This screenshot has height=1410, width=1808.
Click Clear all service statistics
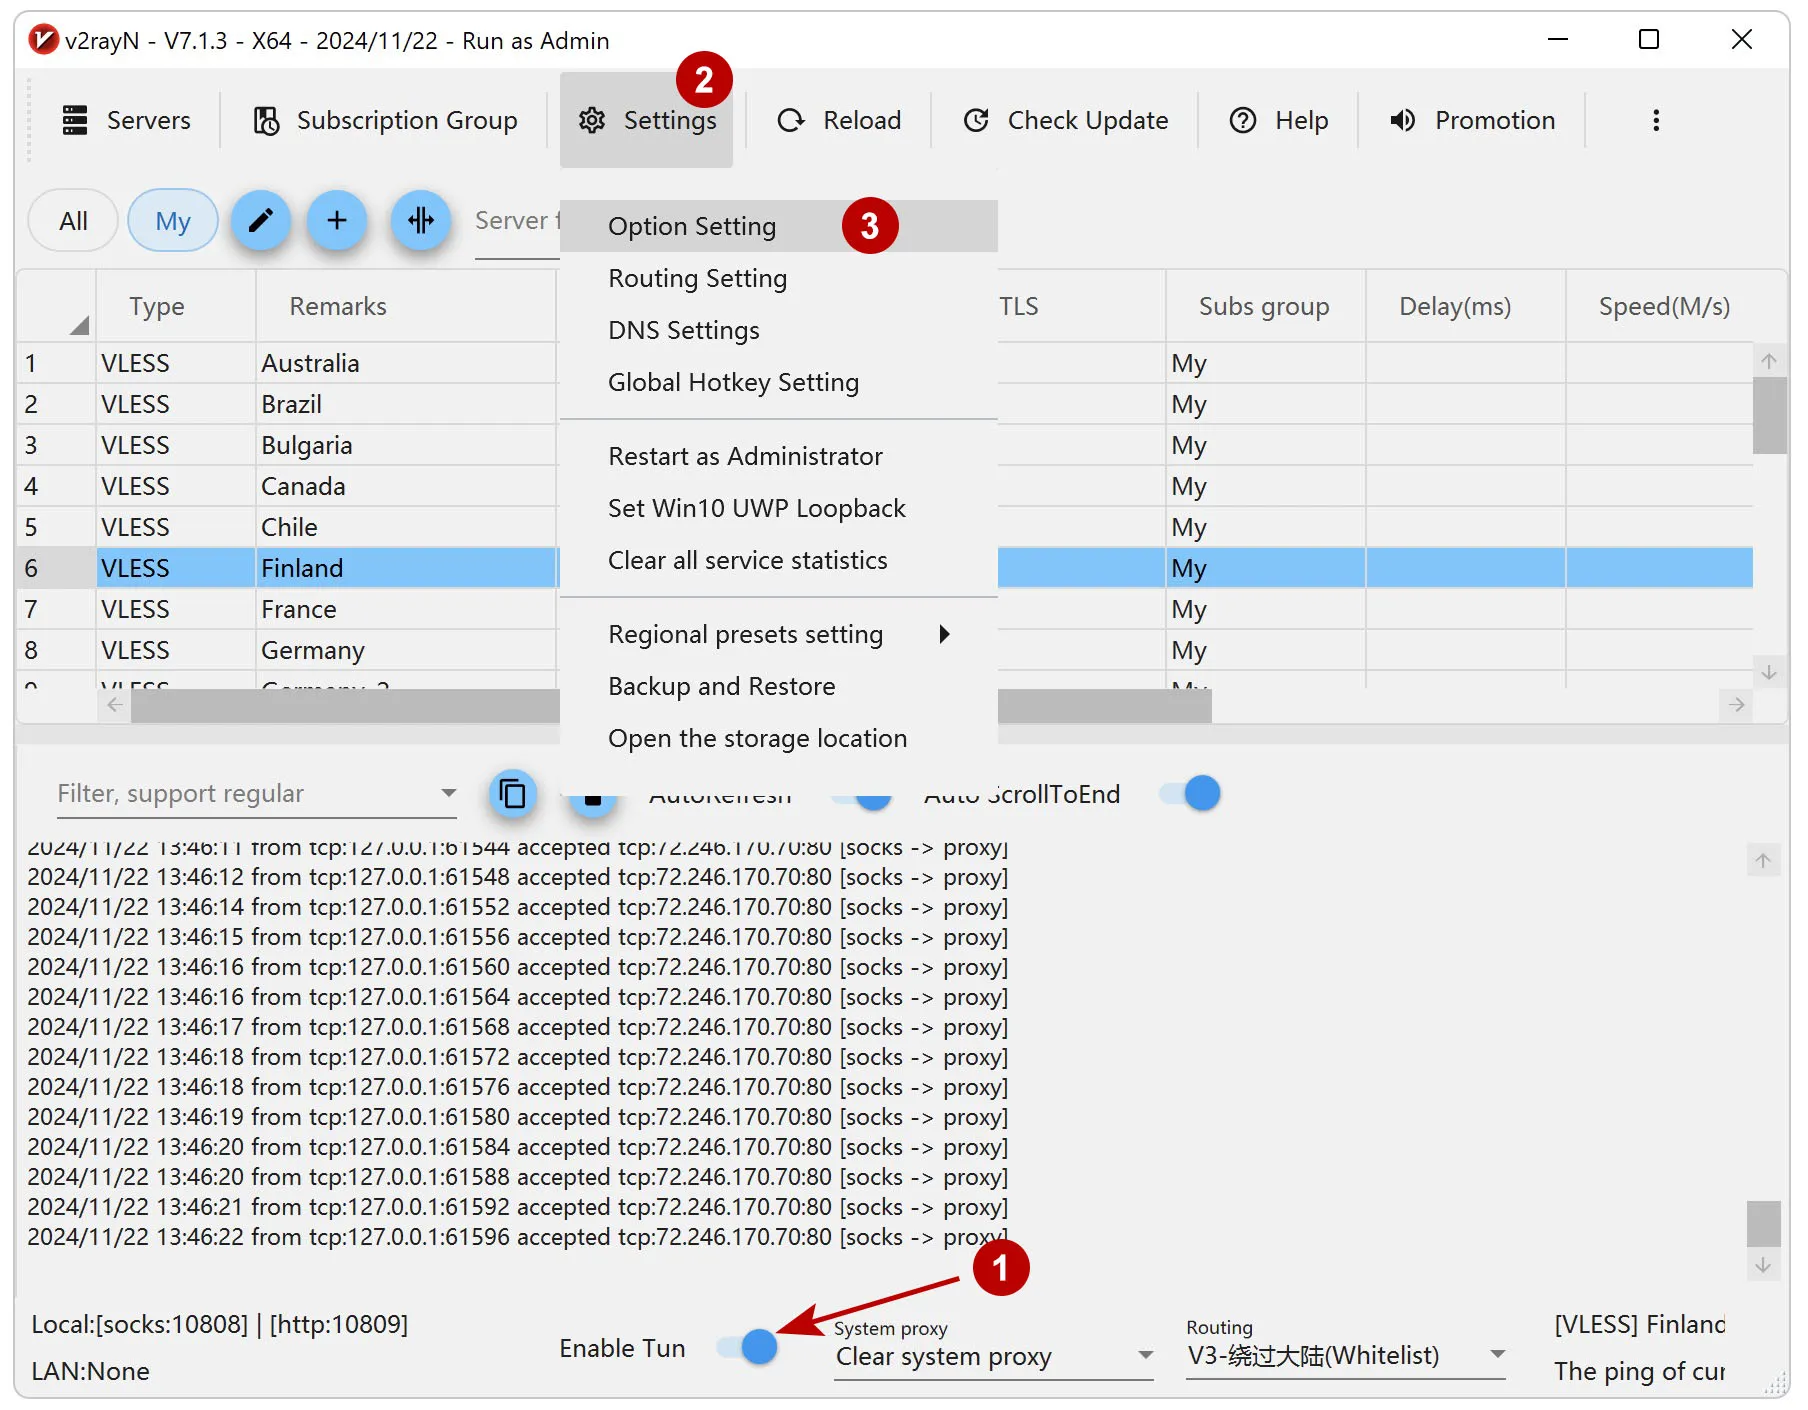pos(779,560)
